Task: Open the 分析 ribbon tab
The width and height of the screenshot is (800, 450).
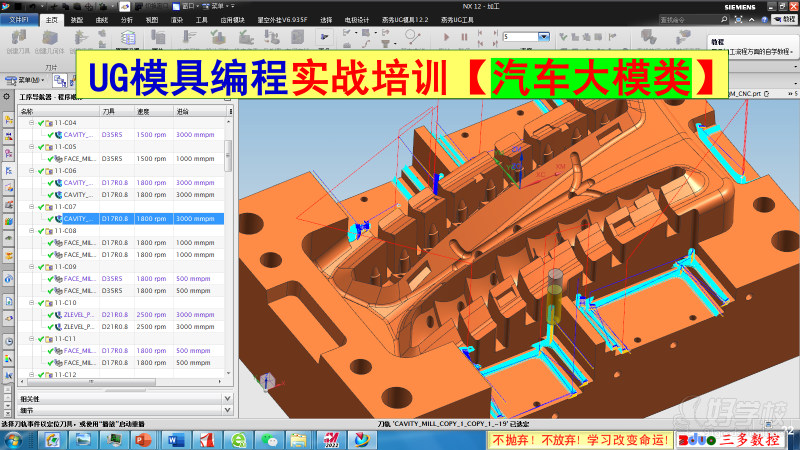Action: (x=126, y=19)
